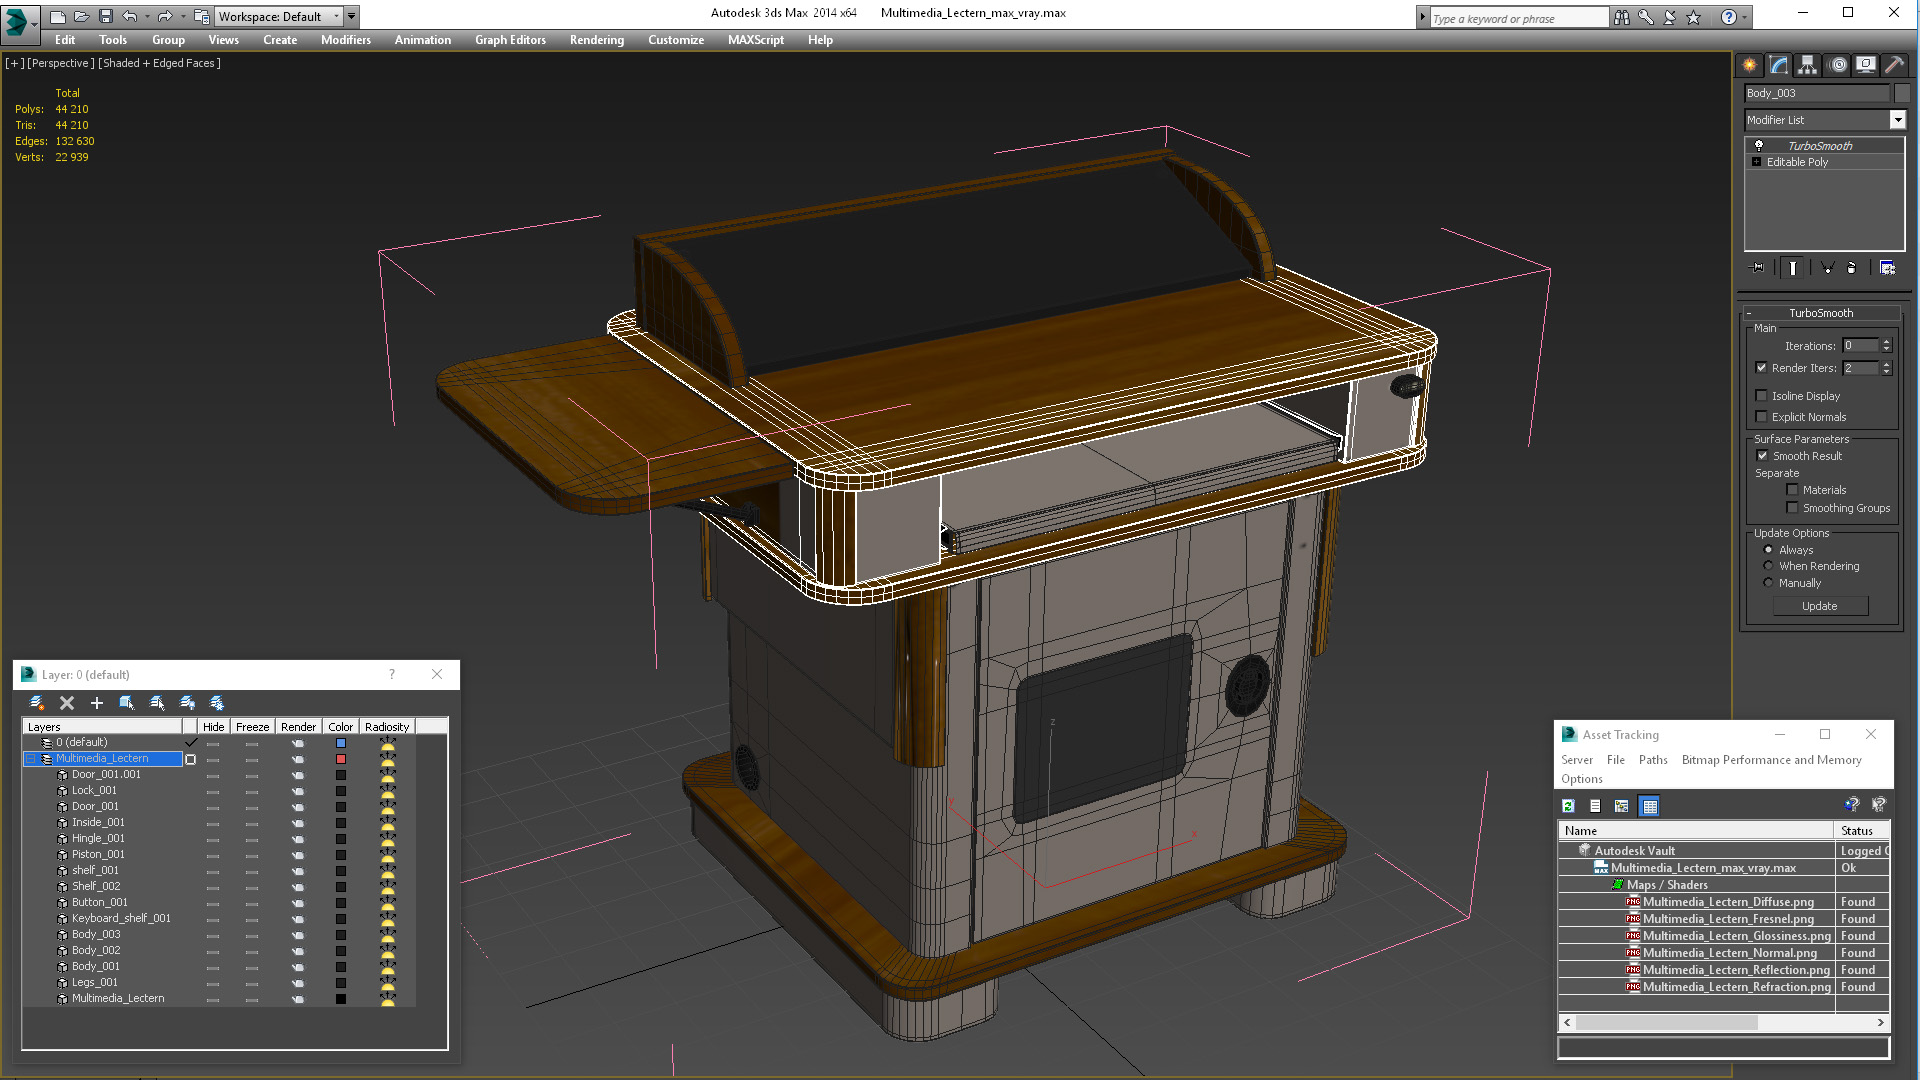Toggle the Render Iters checkbox
This screenshot has width=1920, height=1080.
coord(1761,368)
